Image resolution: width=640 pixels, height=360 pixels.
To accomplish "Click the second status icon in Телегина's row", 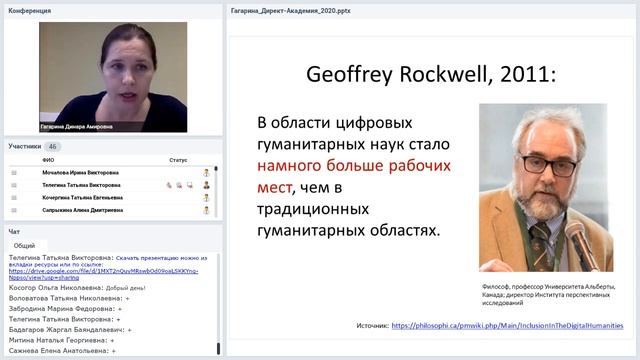I will (x=179, y=185).
